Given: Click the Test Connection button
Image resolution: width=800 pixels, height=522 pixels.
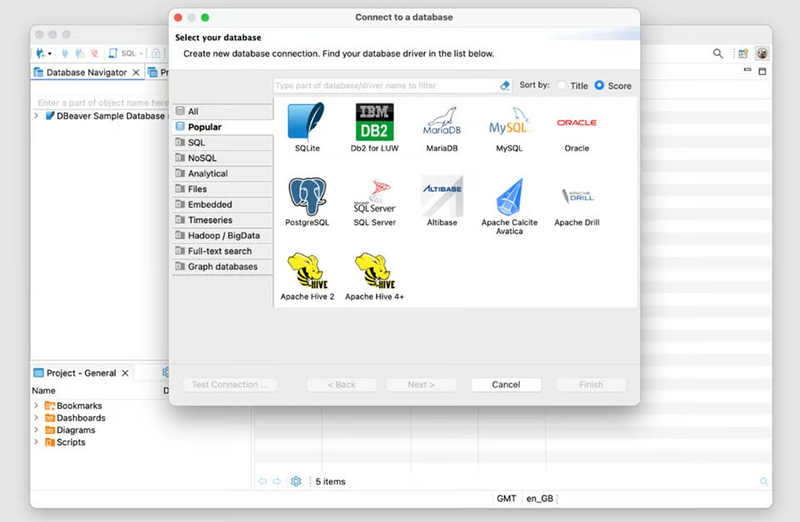Looking at the screenshot, I should (230, 384).
